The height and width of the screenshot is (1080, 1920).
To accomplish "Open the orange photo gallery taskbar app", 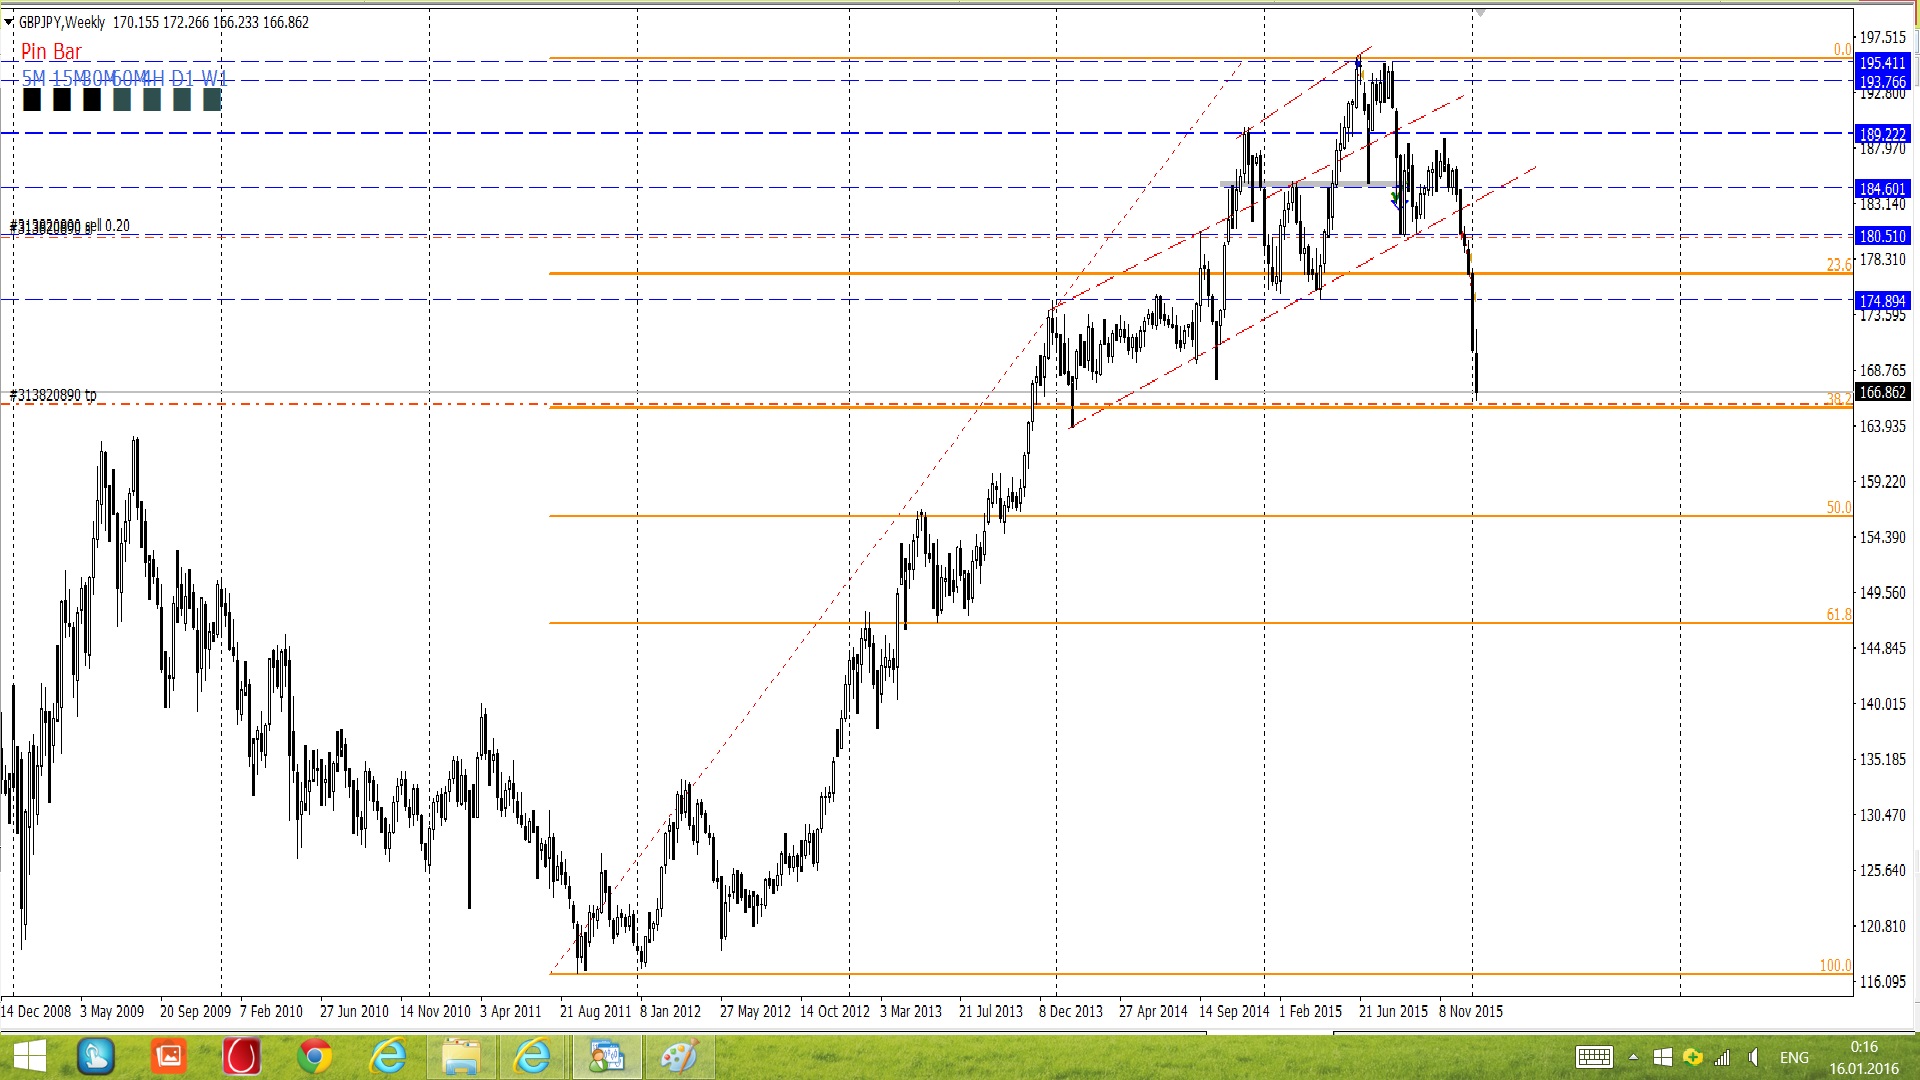I will click(x=169, y=1057).
